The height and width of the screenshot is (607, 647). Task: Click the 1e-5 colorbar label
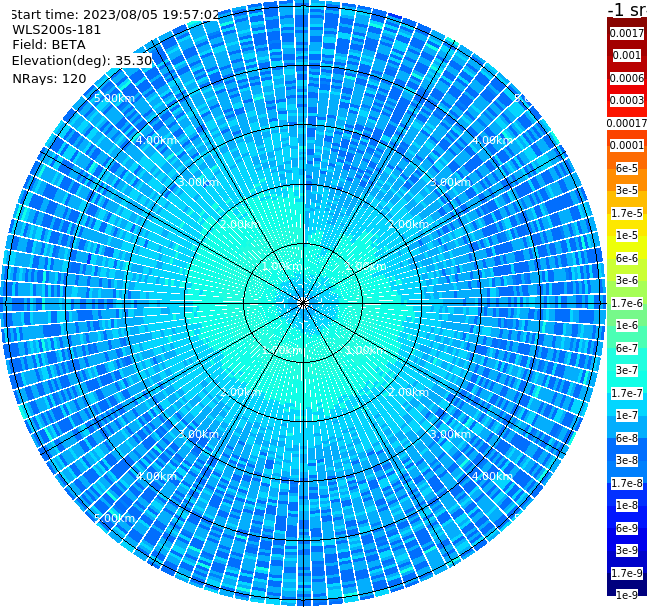(627, 235)
